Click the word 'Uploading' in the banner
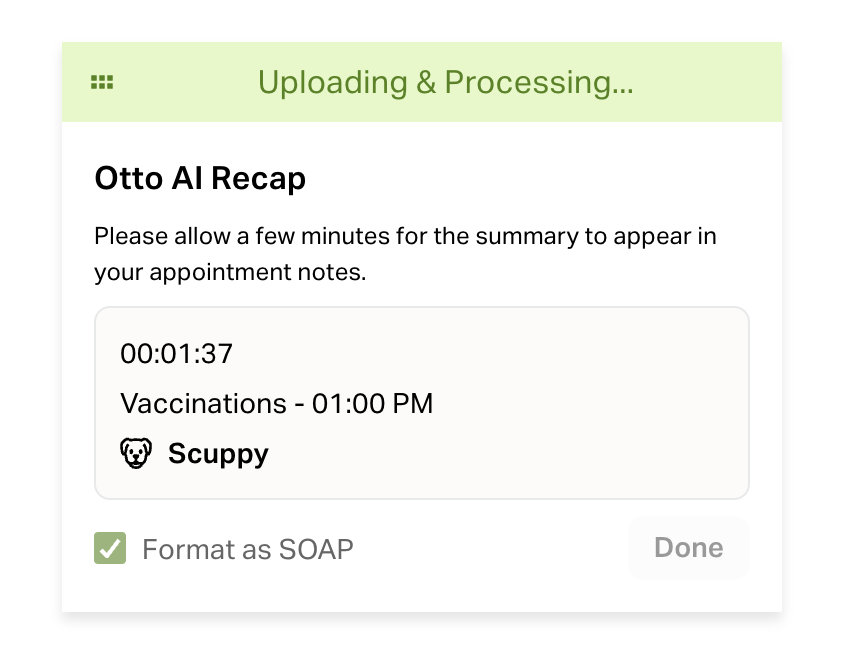 (333, 83)
